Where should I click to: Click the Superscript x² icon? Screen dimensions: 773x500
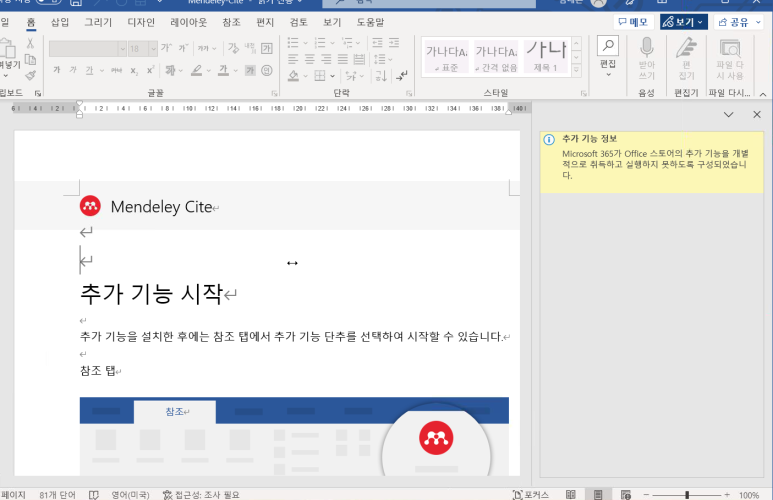click(150, 71)
